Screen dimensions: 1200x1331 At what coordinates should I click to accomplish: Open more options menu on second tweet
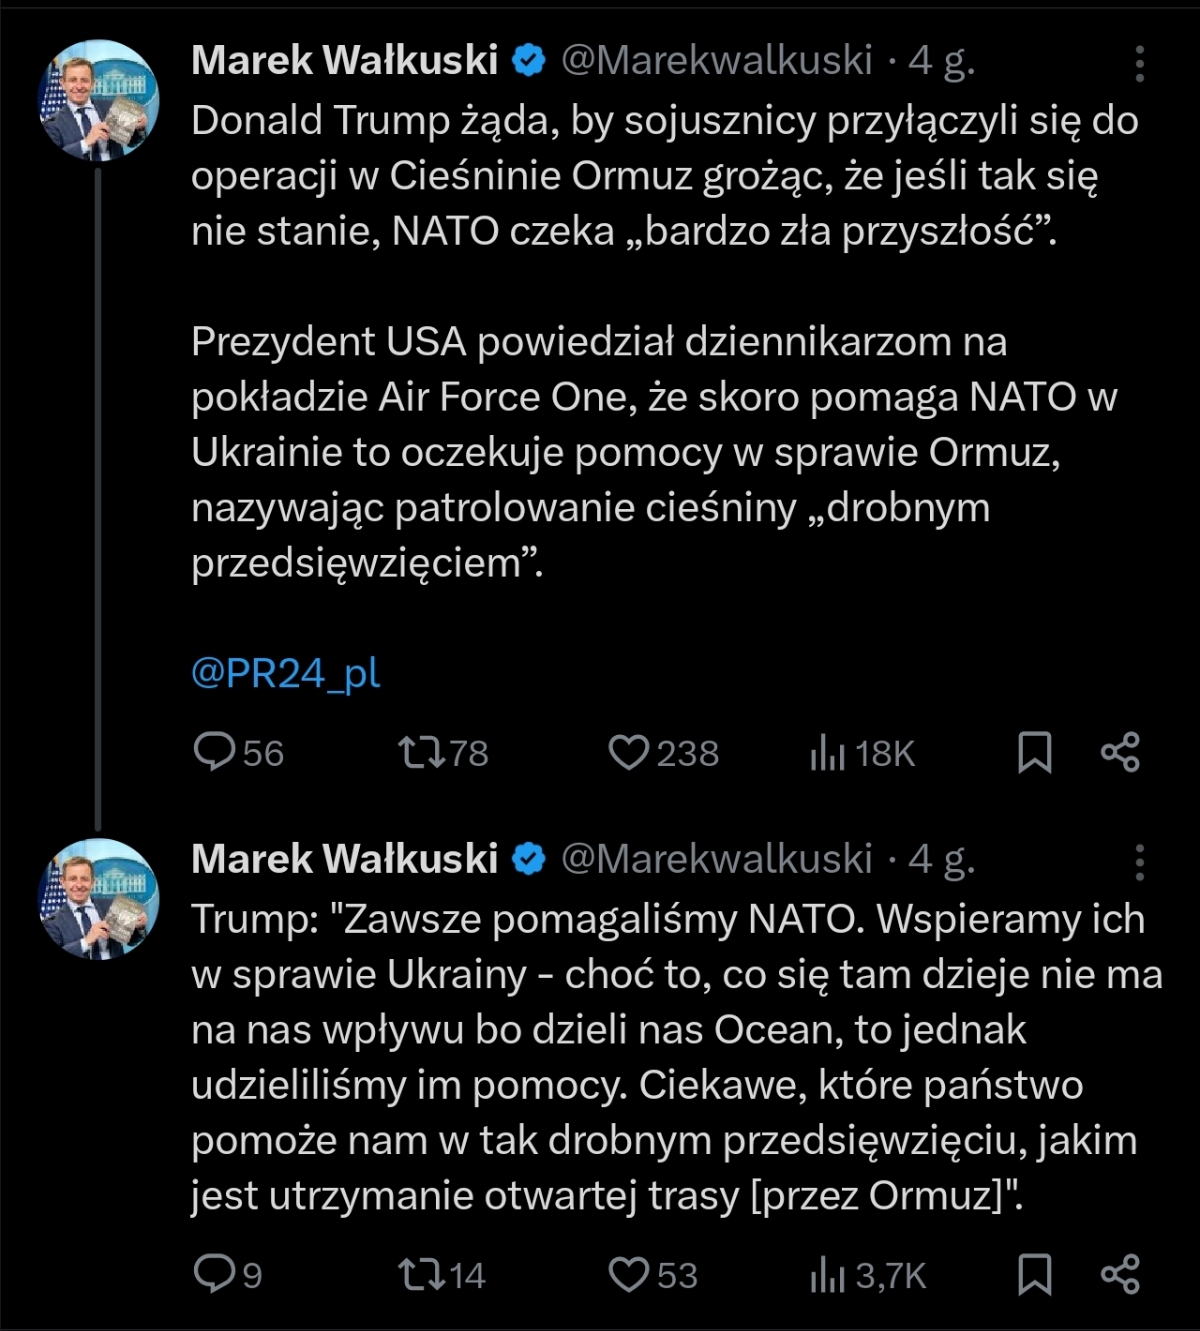[1139, 861]
